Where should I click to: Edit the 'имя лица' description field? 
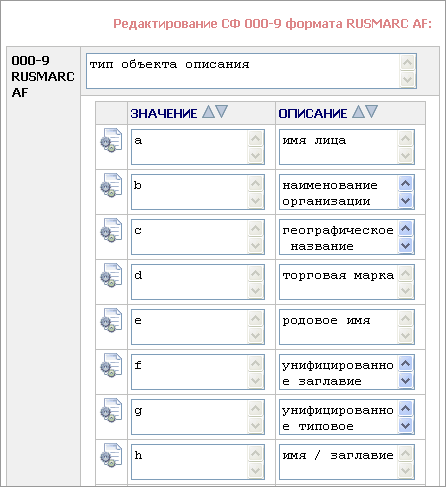(347, 147)
